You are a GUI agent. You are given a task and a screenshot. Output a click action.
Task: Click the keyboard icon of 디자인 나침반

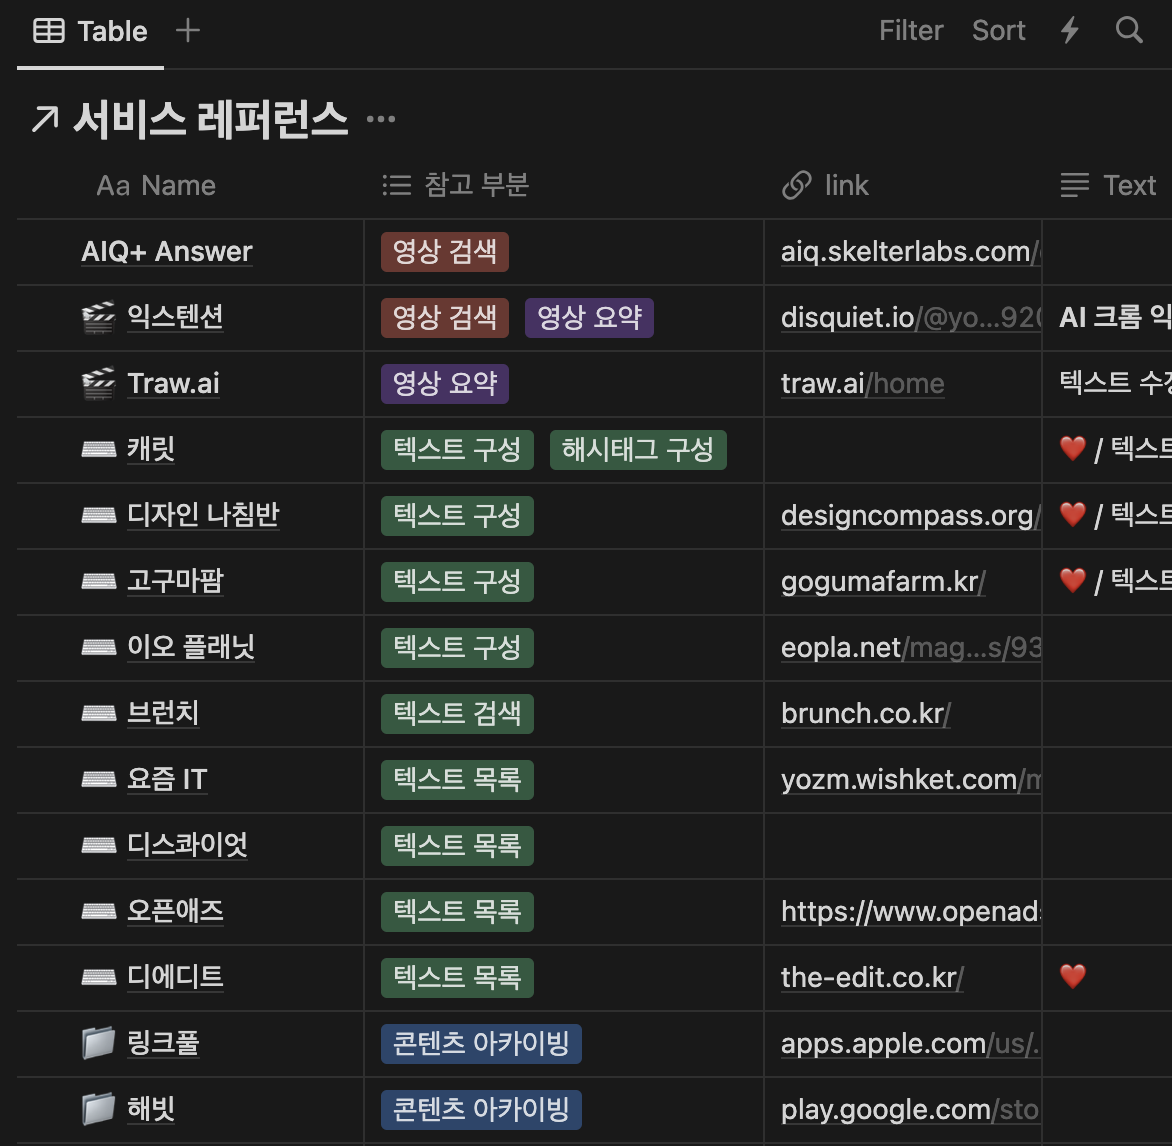99,515
